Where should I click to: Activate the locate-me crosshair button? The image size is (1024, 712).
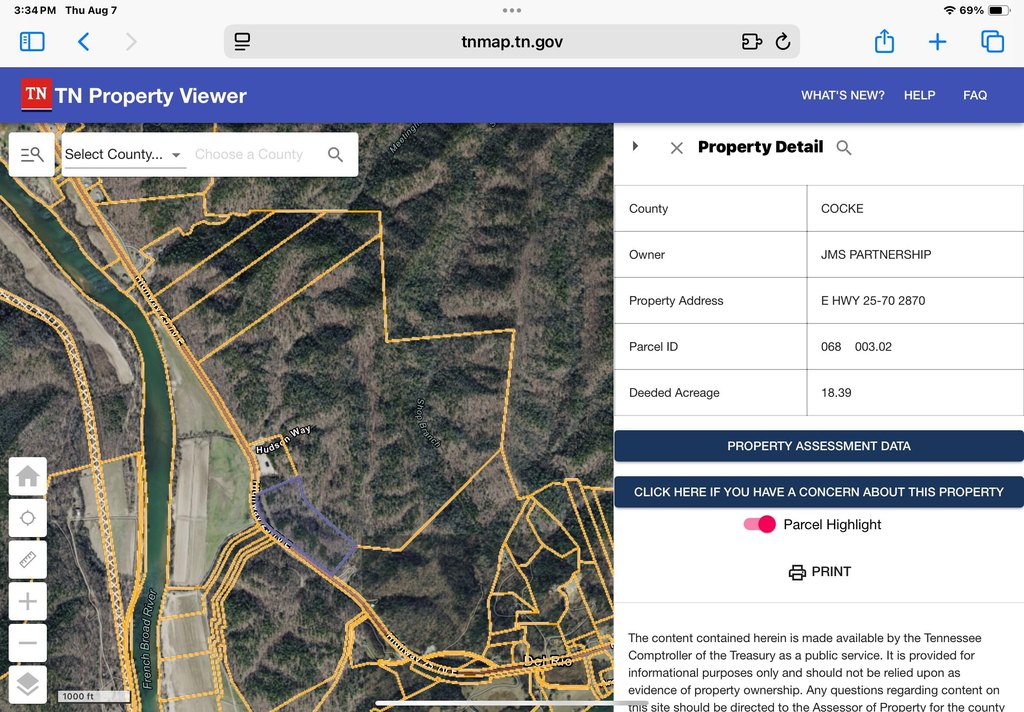(28, 518)
